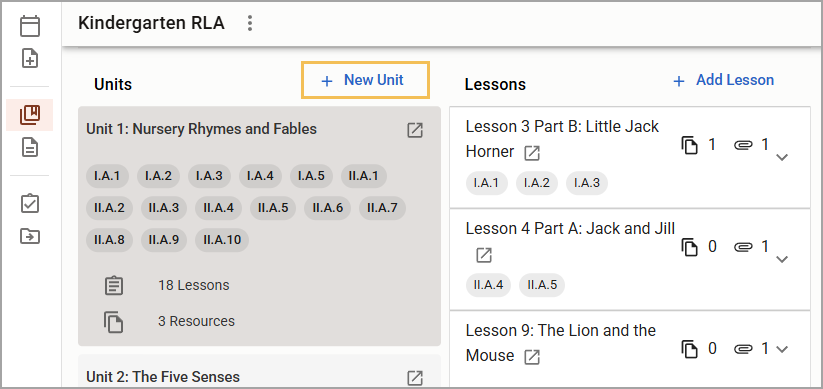The width and height of the screenshot is (823, 389).
Task: Open Lesson 3 Part B external link icon
Action: pyautogui.click(x=532, y=153)
